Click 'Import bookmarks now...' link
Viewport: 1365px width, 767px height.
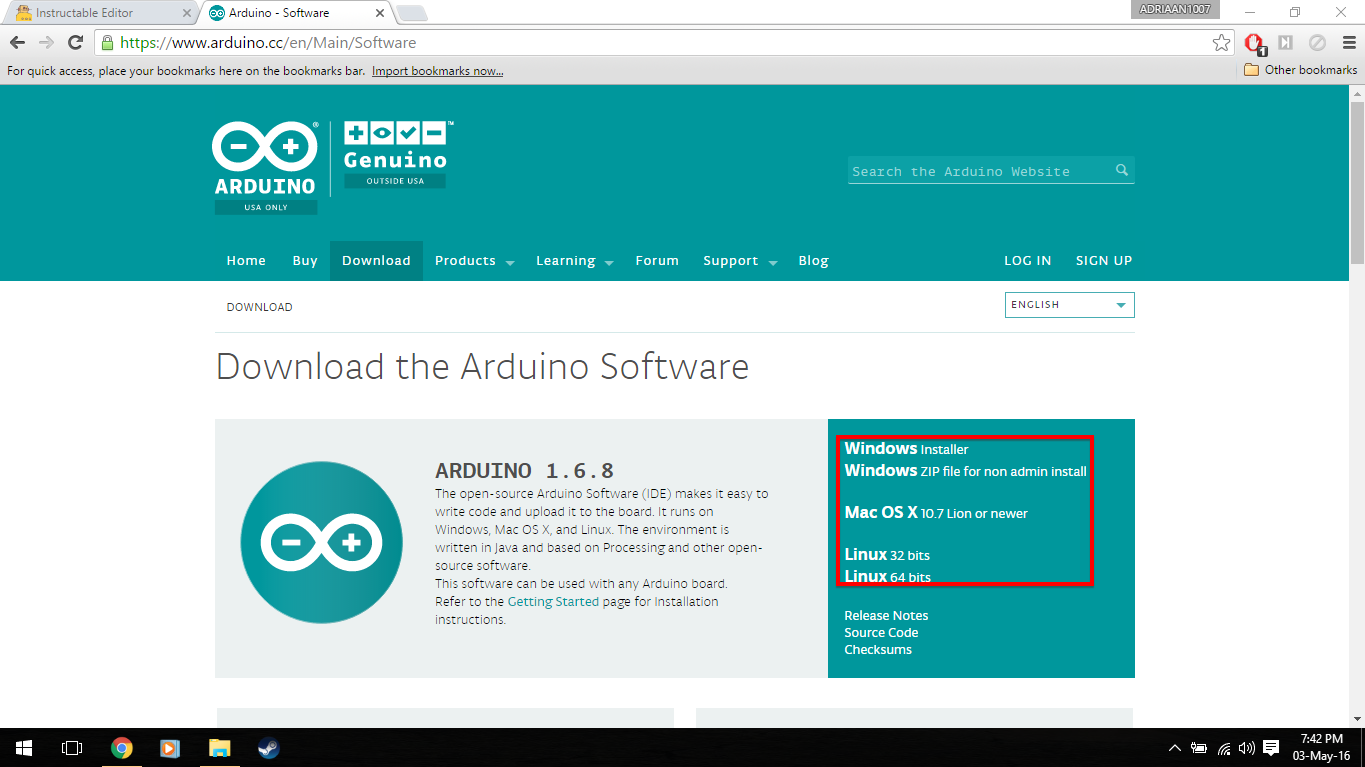[x=437, y=71]
